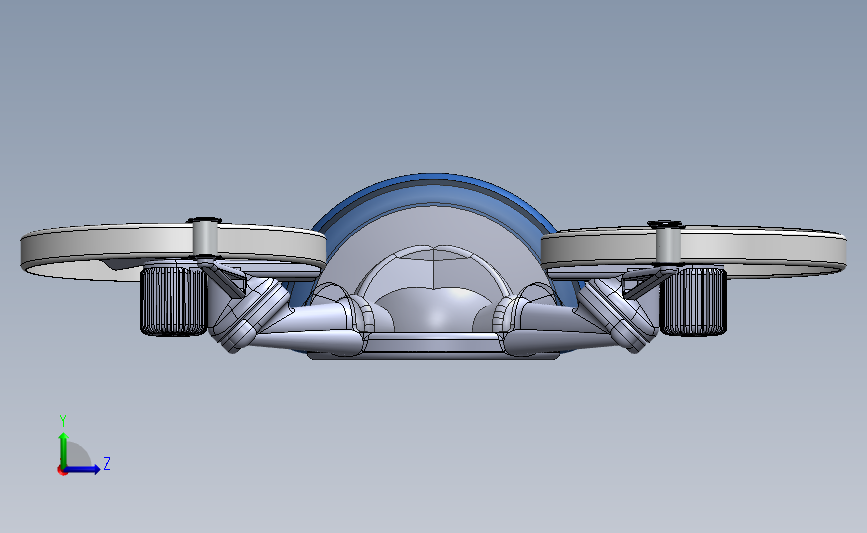Pick the right knurled motor cylinder
The width and height of the screenshot is (867, 533).
coord(692,301)
